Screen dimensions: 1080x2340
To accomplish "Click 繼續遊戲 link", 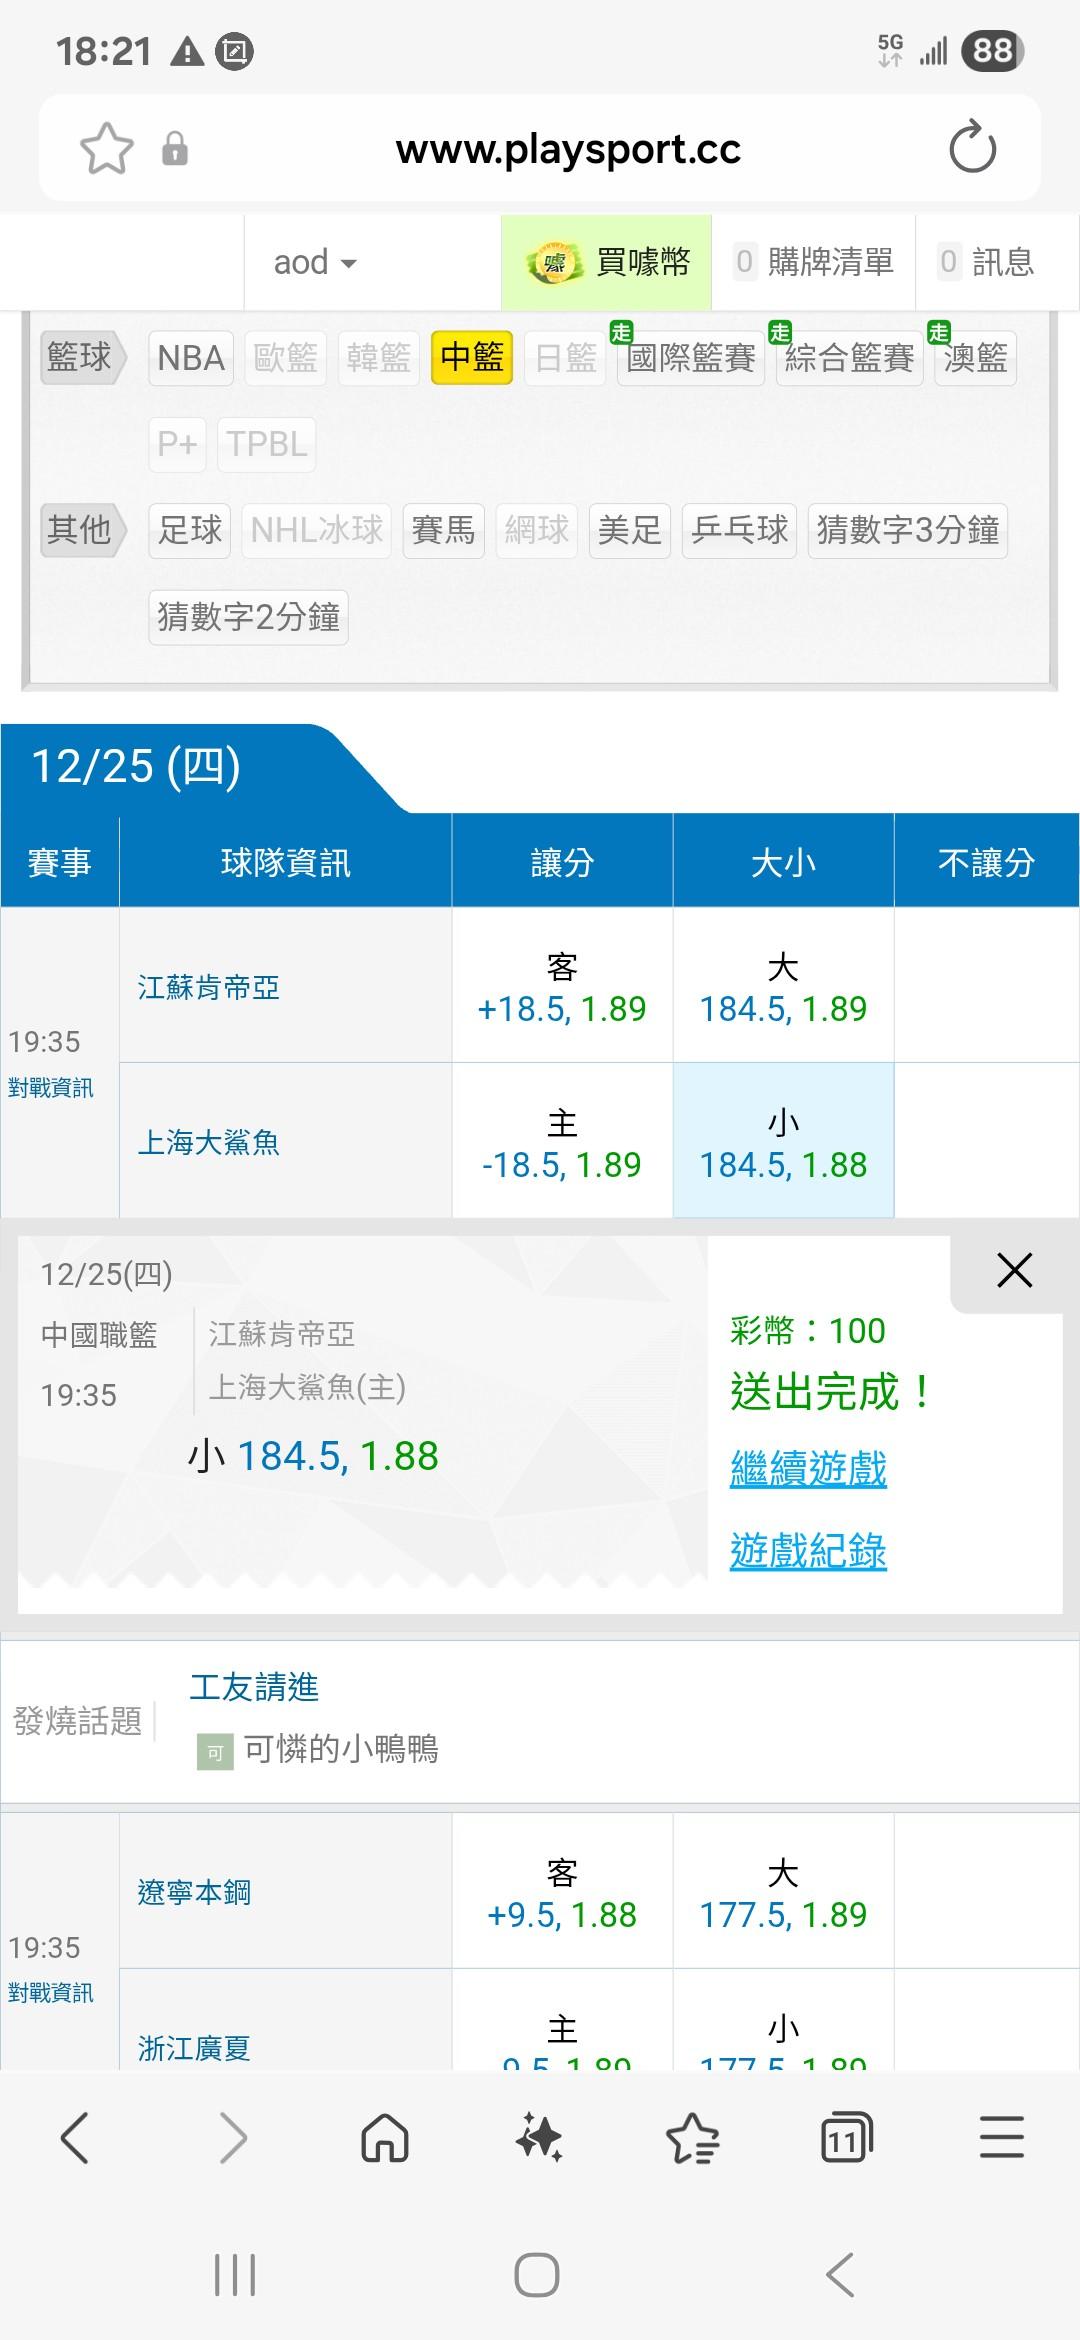I will pos(808,1469).
